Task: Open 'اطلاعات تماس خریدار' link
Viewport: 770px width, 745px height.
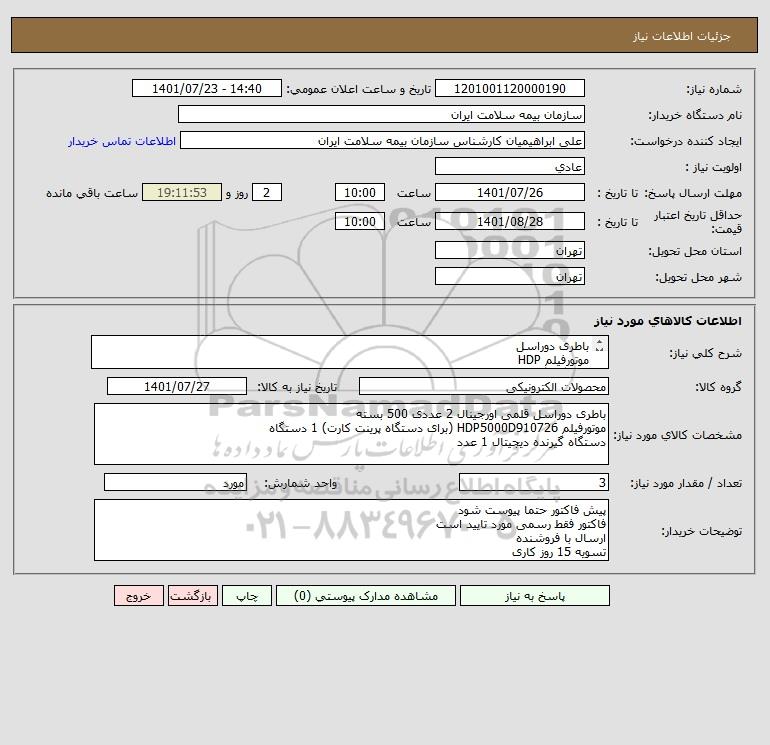Action: tap(122, 141)
